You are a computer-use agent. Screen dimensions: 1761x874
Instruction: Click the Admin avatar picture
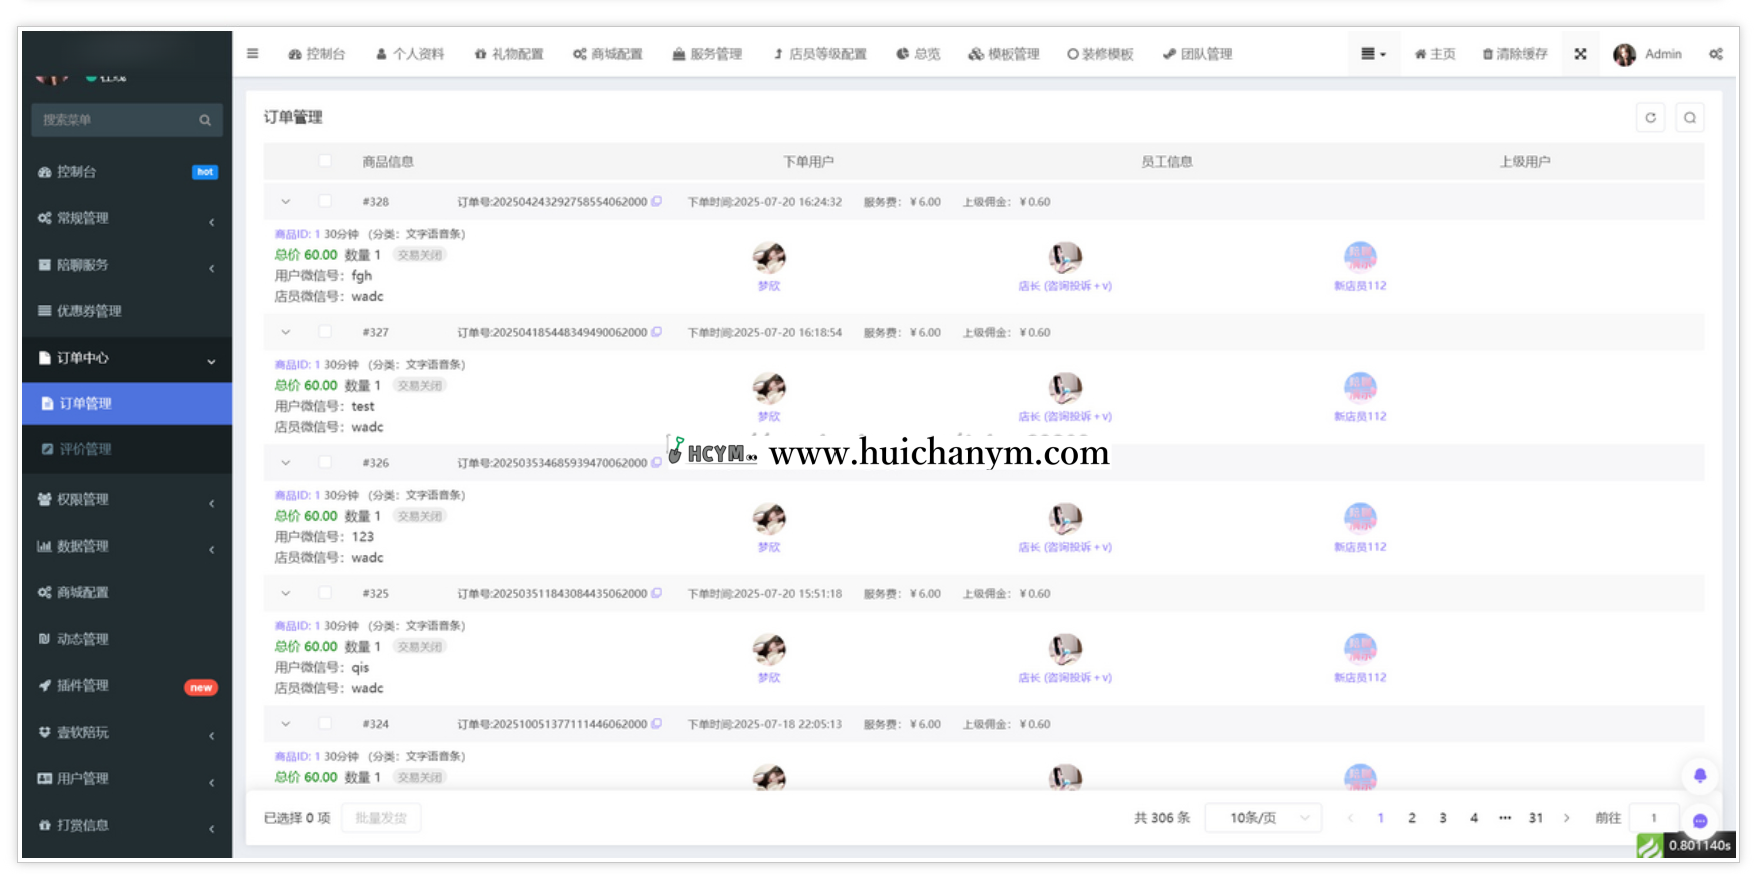[x=1625, y=54]
